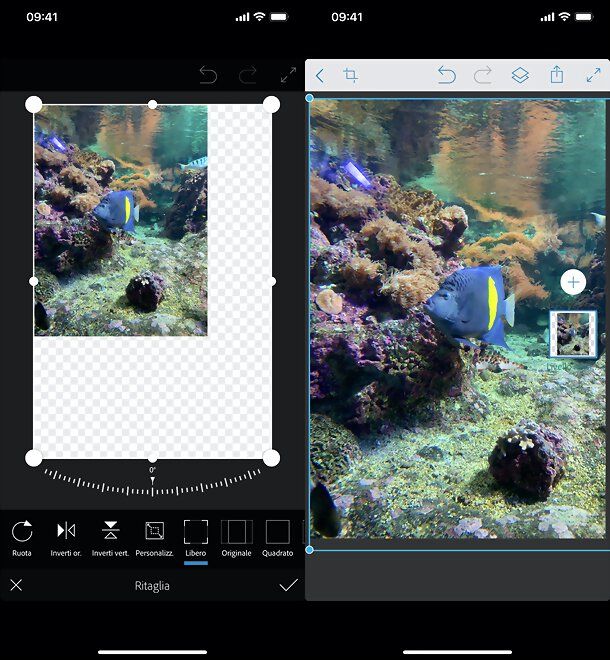Expand crop view to fullscreen

(288, 75)
